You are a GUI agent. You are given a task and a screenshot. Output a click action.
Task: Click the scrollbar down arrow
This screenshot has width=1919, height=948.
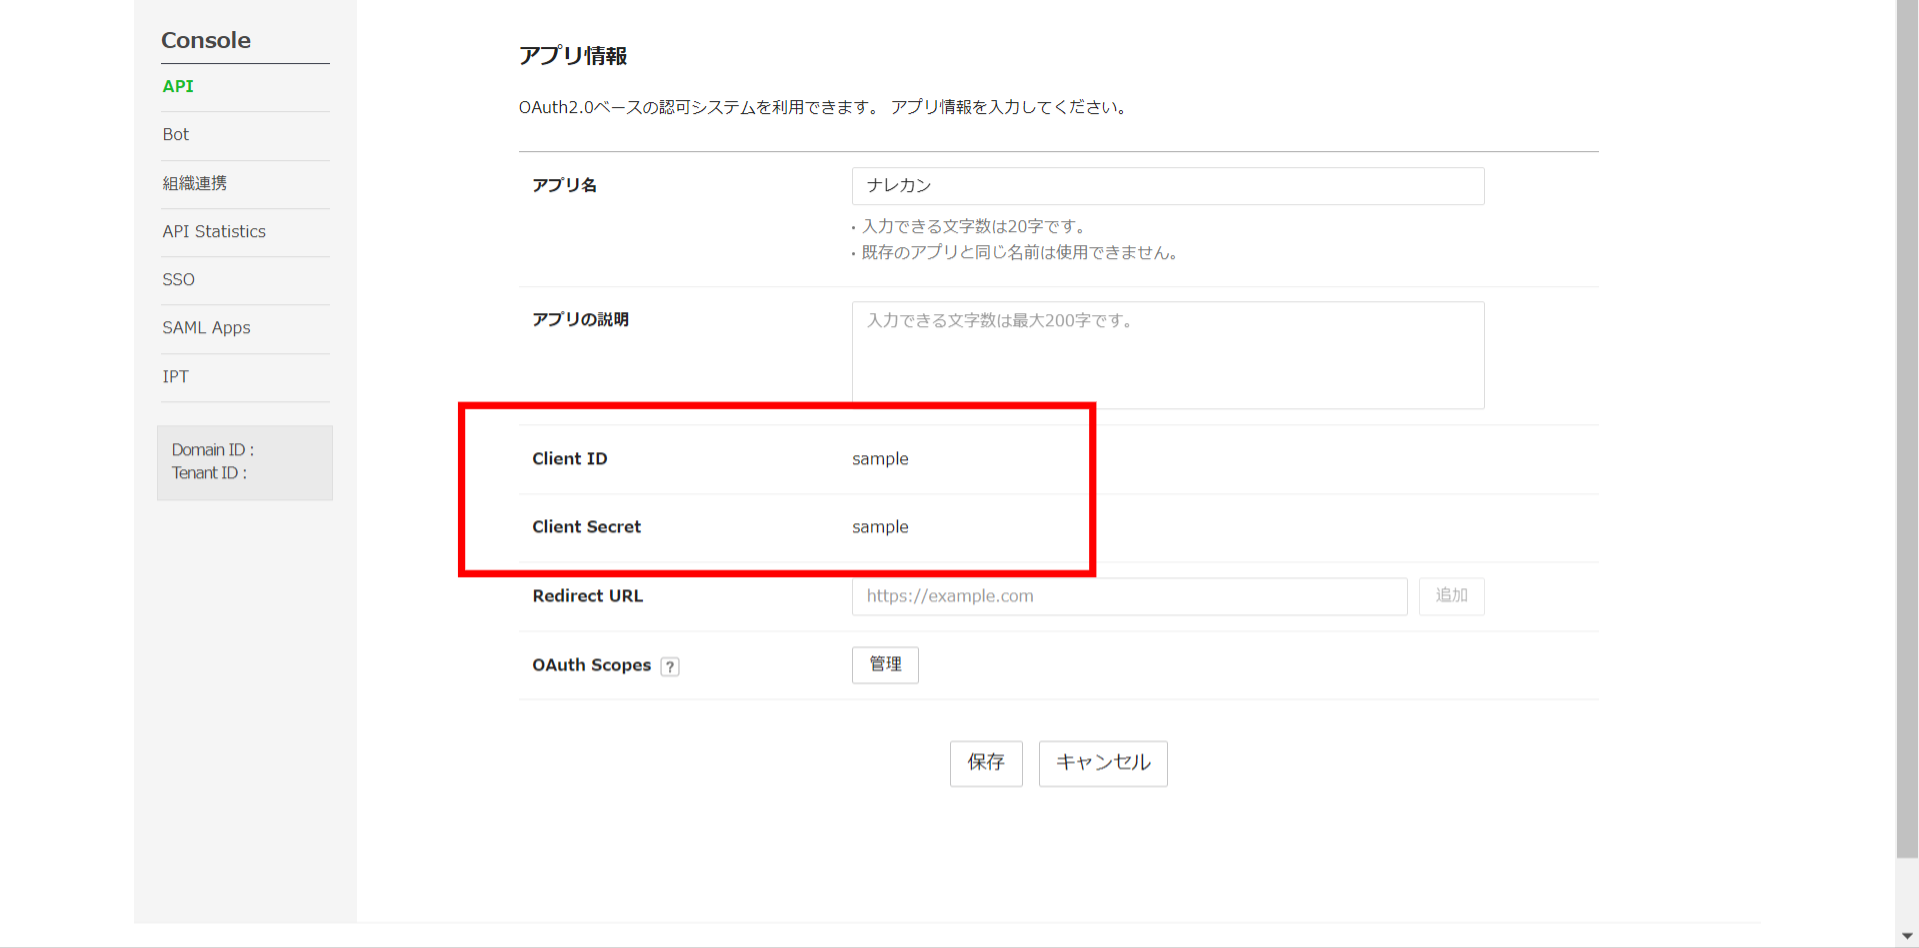point(1907,937)
